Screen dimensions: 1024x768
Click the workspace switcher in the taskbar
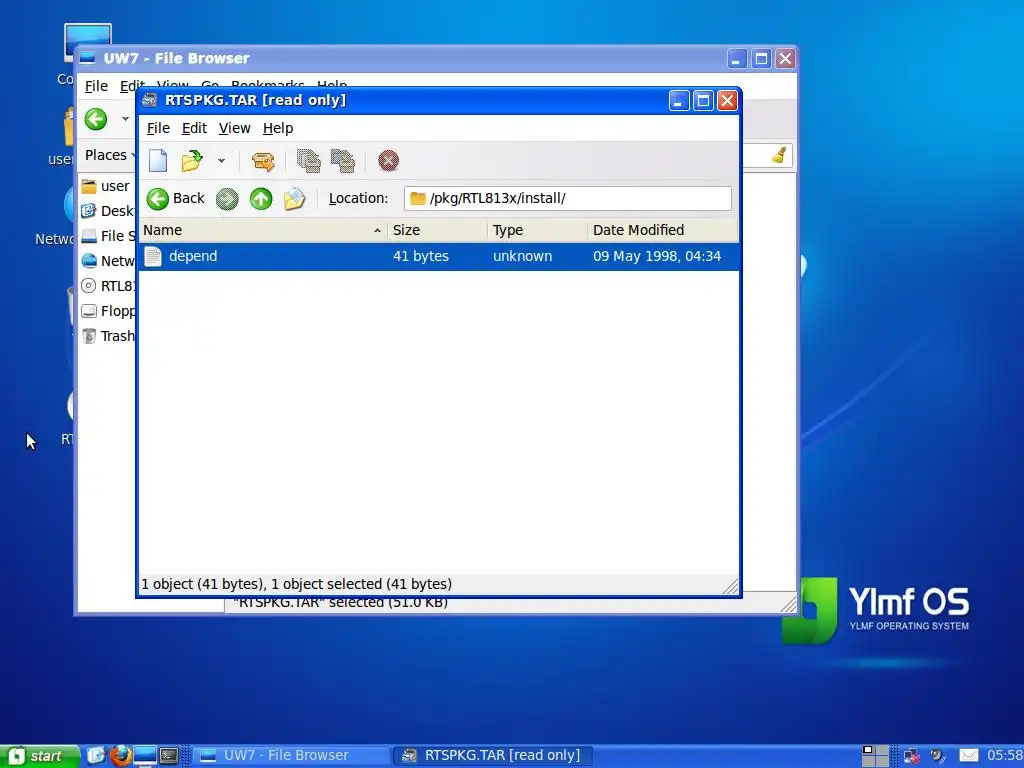[875, 756]
